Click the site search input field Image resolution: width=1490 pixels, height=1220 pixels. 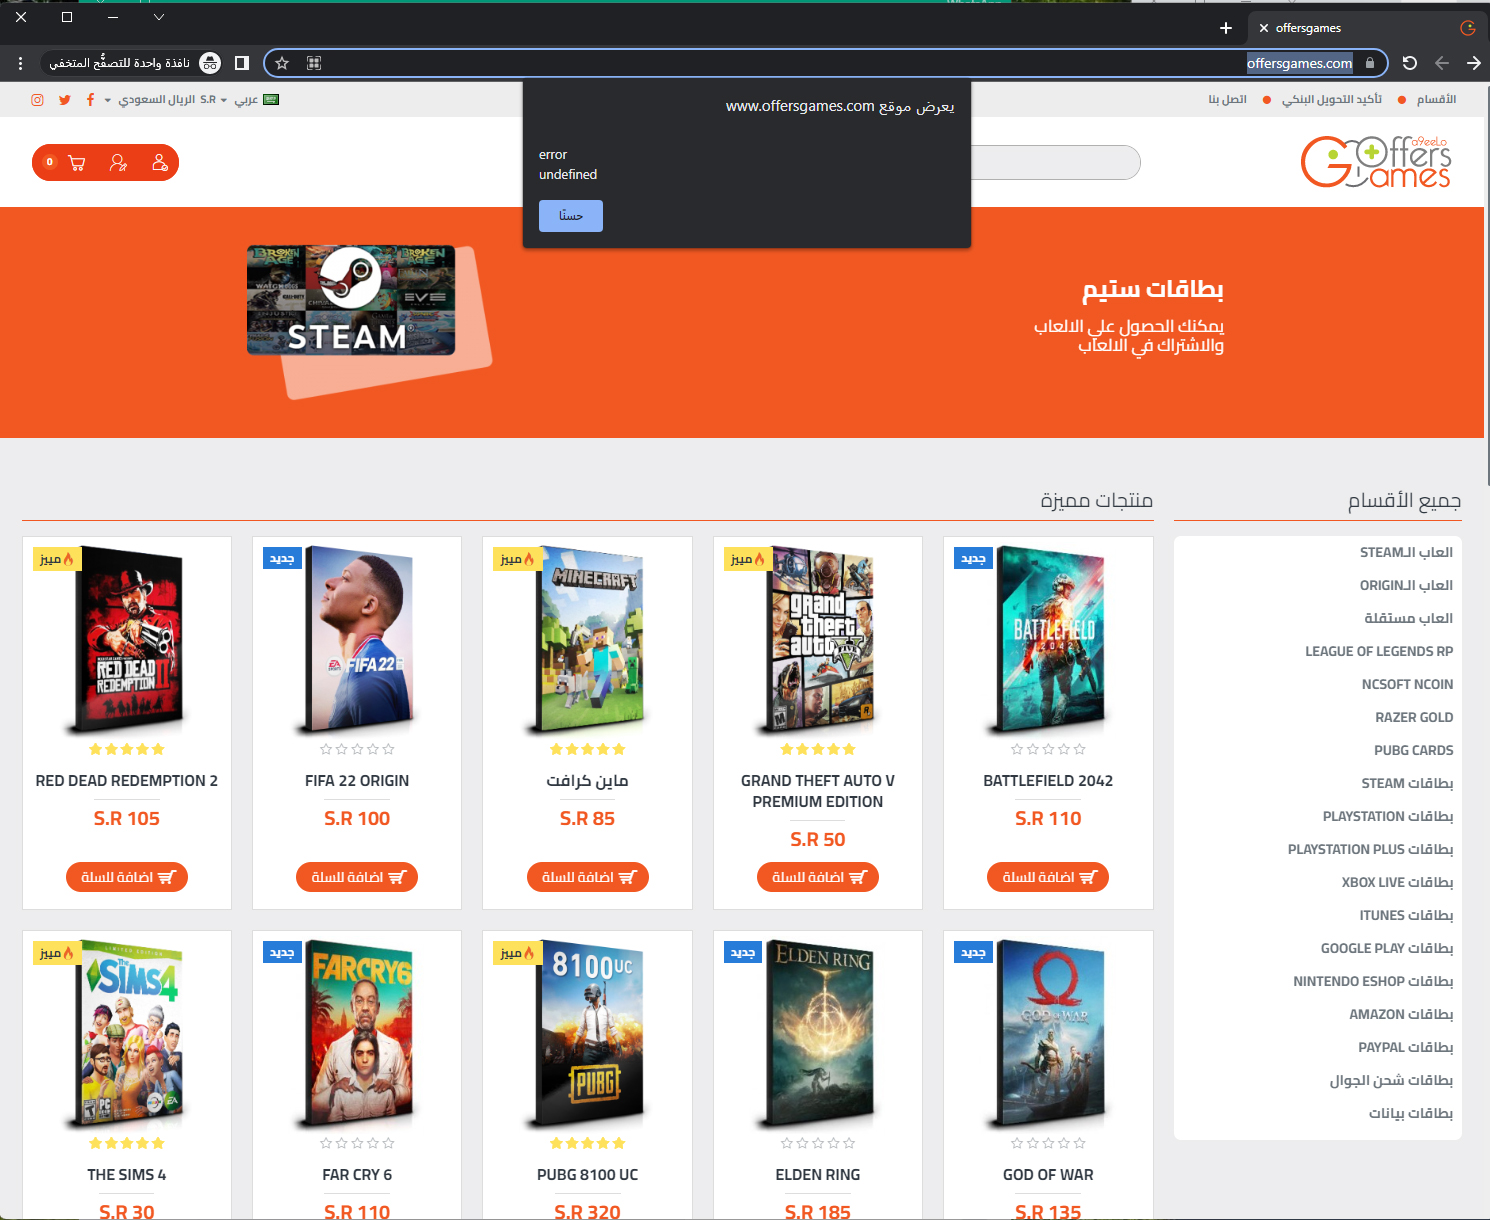pyautogui.click(x=1055, y=163)
